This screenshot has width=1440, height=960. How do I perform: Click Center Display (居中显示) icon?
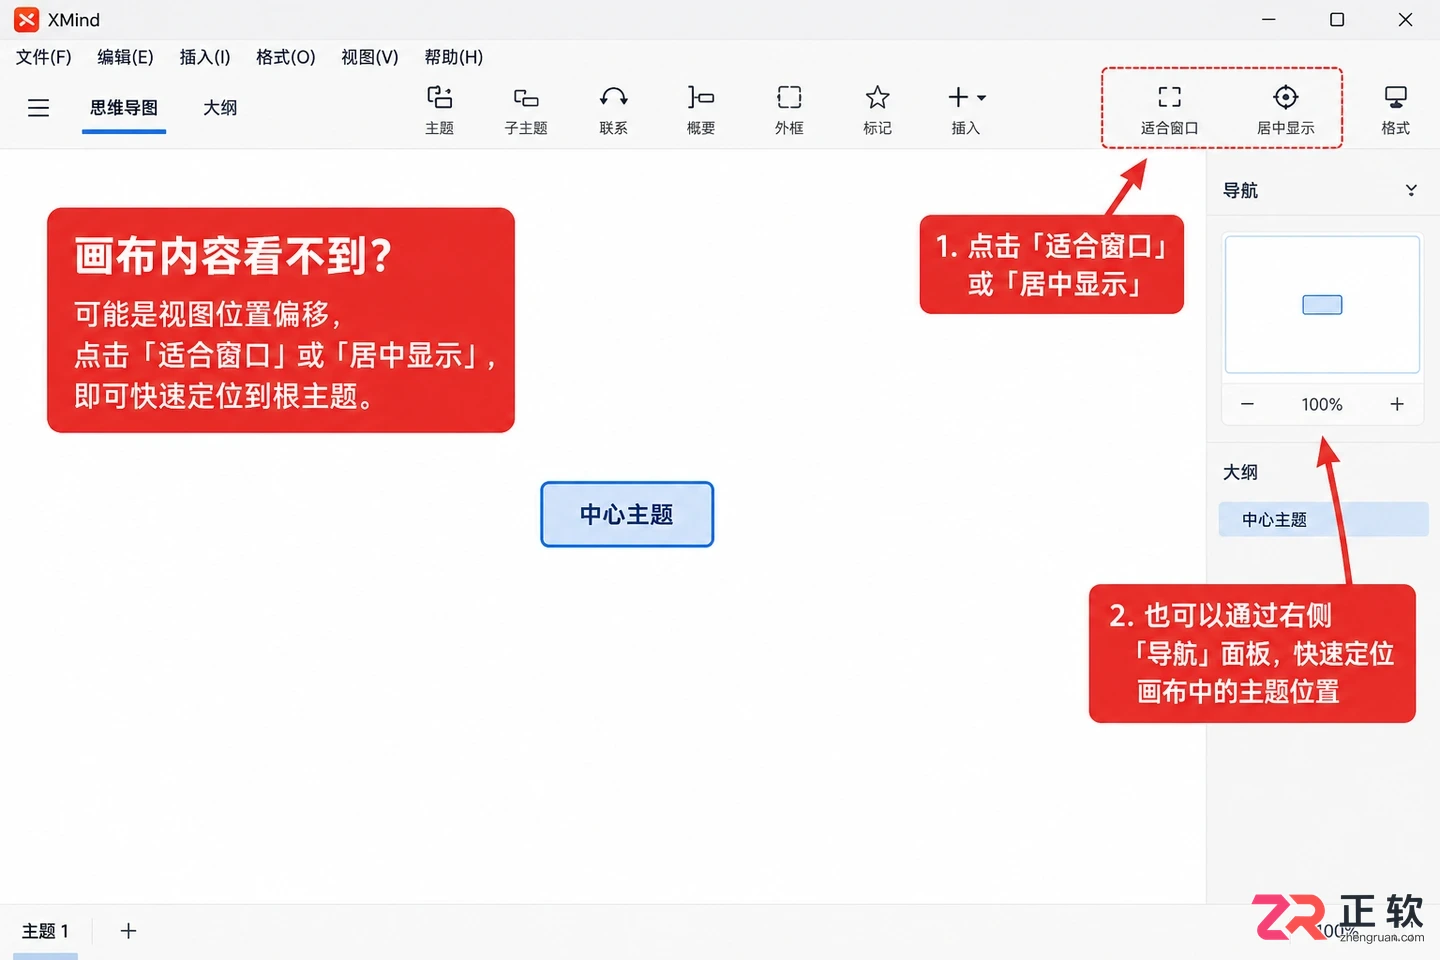click(x=1285, y=109)
